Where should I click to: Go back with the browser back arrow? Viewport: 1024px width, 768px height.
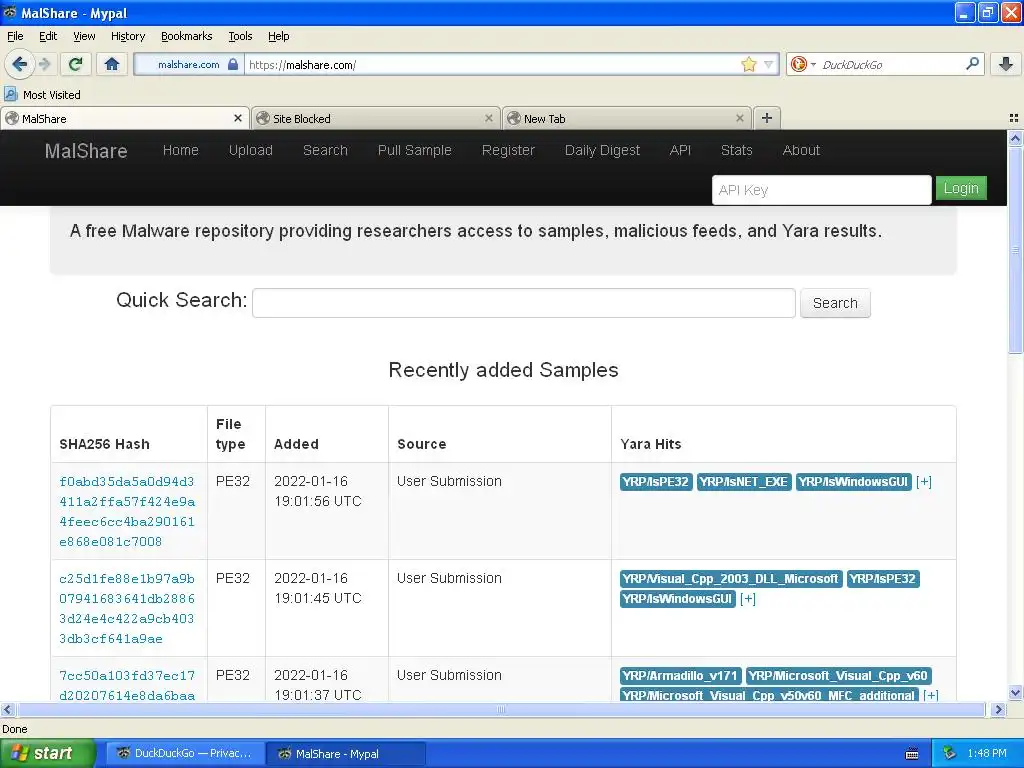pyautogui.click(x=19, y=64)
